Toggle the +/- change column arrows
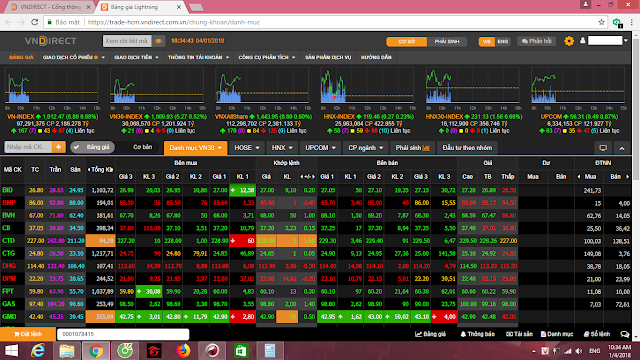 point(307,176)
